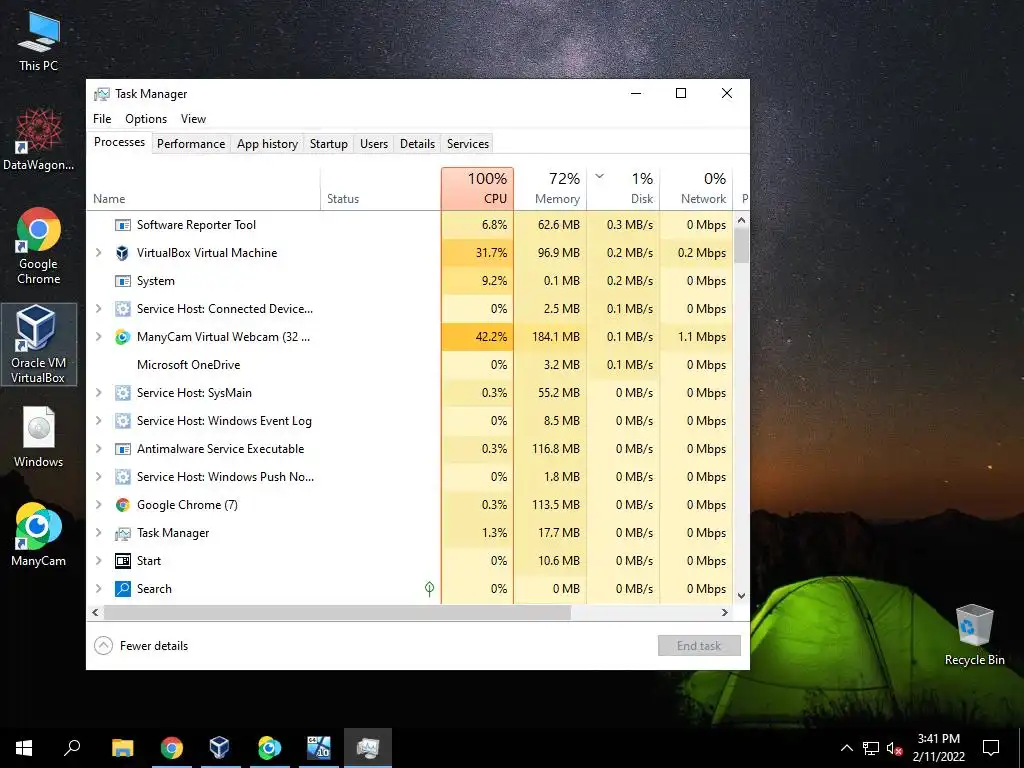Viewport: 1024px width, 768px height.
Task: Expand the Task Manager process row
Action: pos(99,533)
